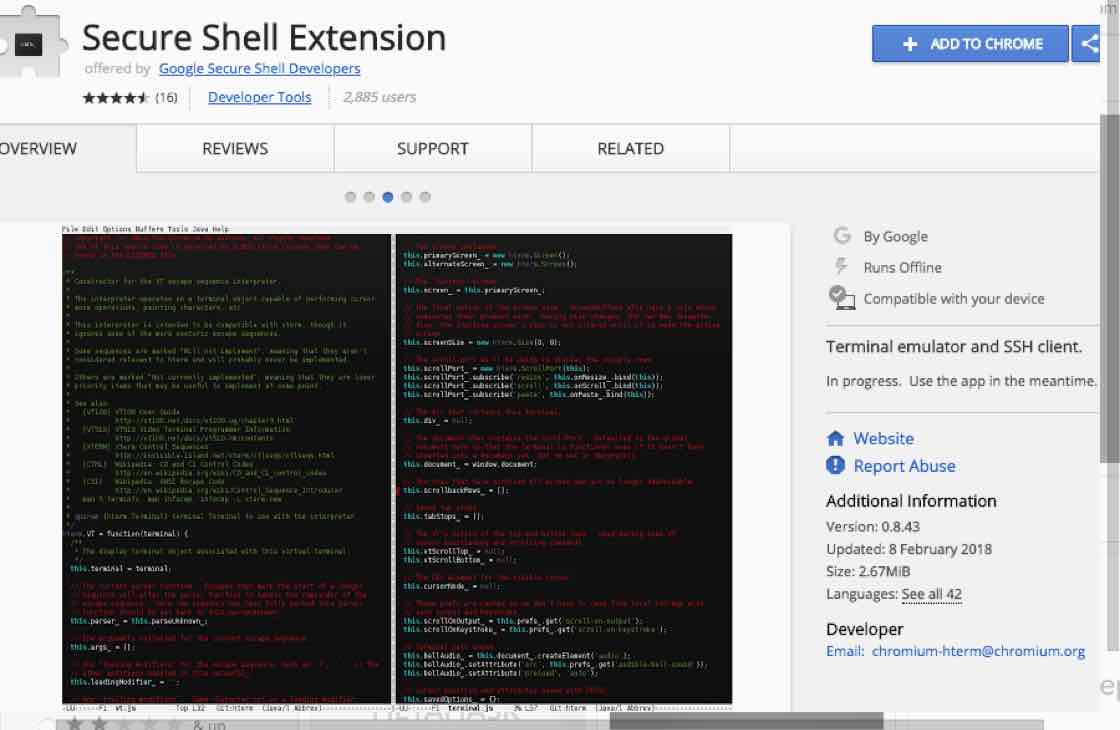Viewport: 1120px width, 730px height.
Task: Click the star rating with 16 reviews
Action: click(129, 97)
